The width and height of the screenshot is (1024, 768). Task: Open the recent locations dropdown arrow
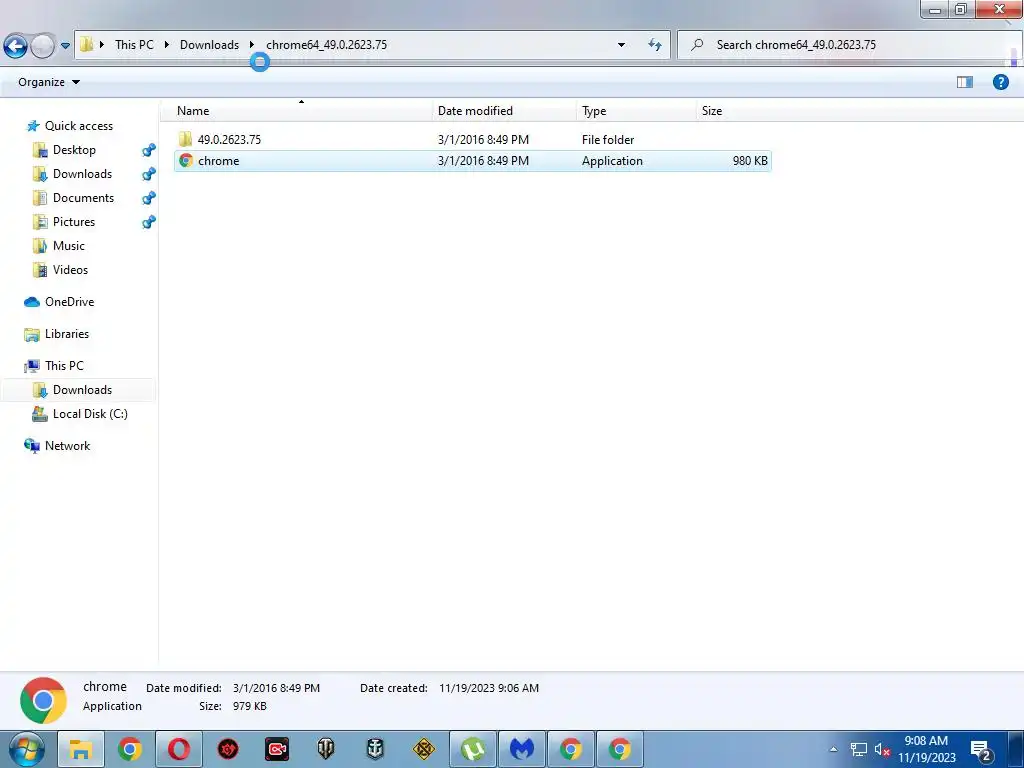coord(65,46)
